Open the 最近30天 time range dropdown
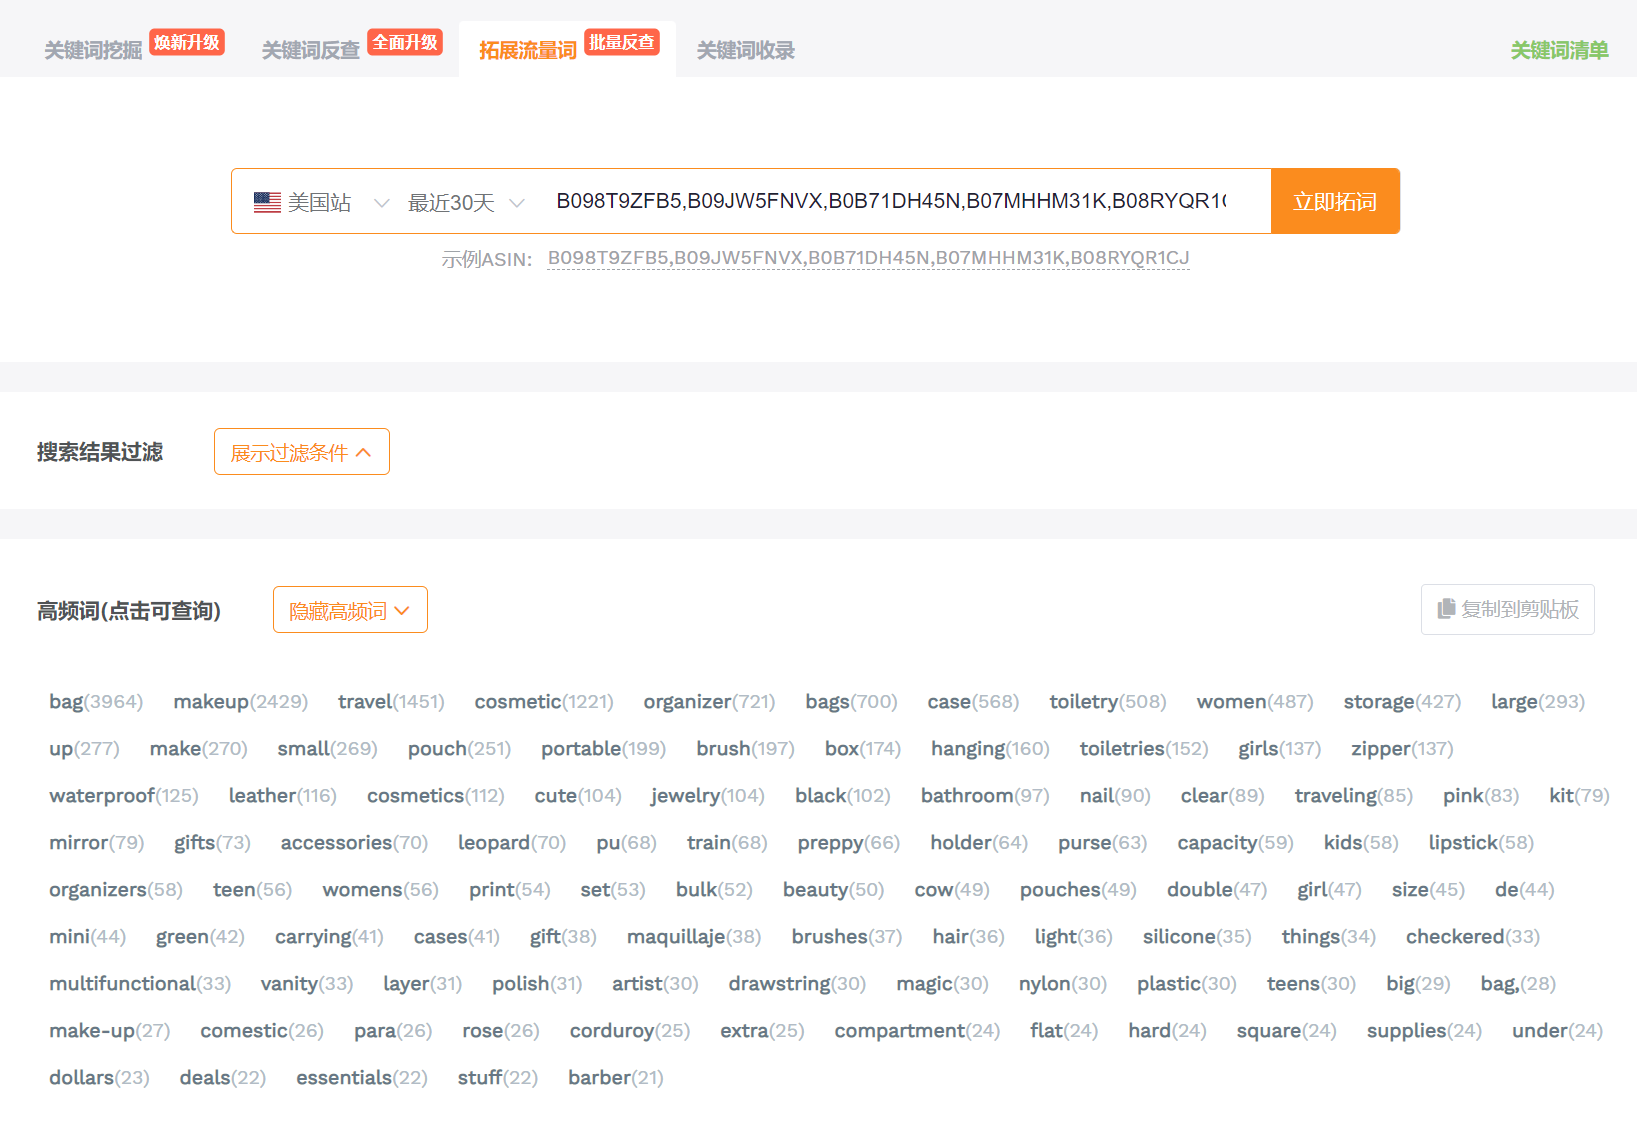Image resolution: width=1637 pixels, height=1128 pixels. click(466, 202)
